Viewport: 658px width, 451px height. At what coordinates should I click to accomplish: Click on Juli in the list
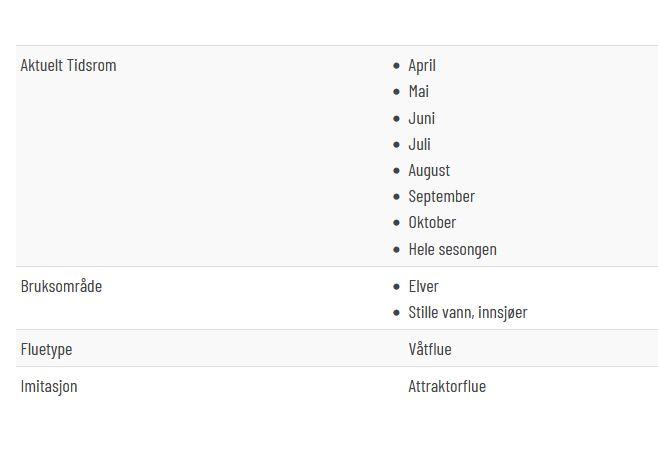[x=419, y=144]
